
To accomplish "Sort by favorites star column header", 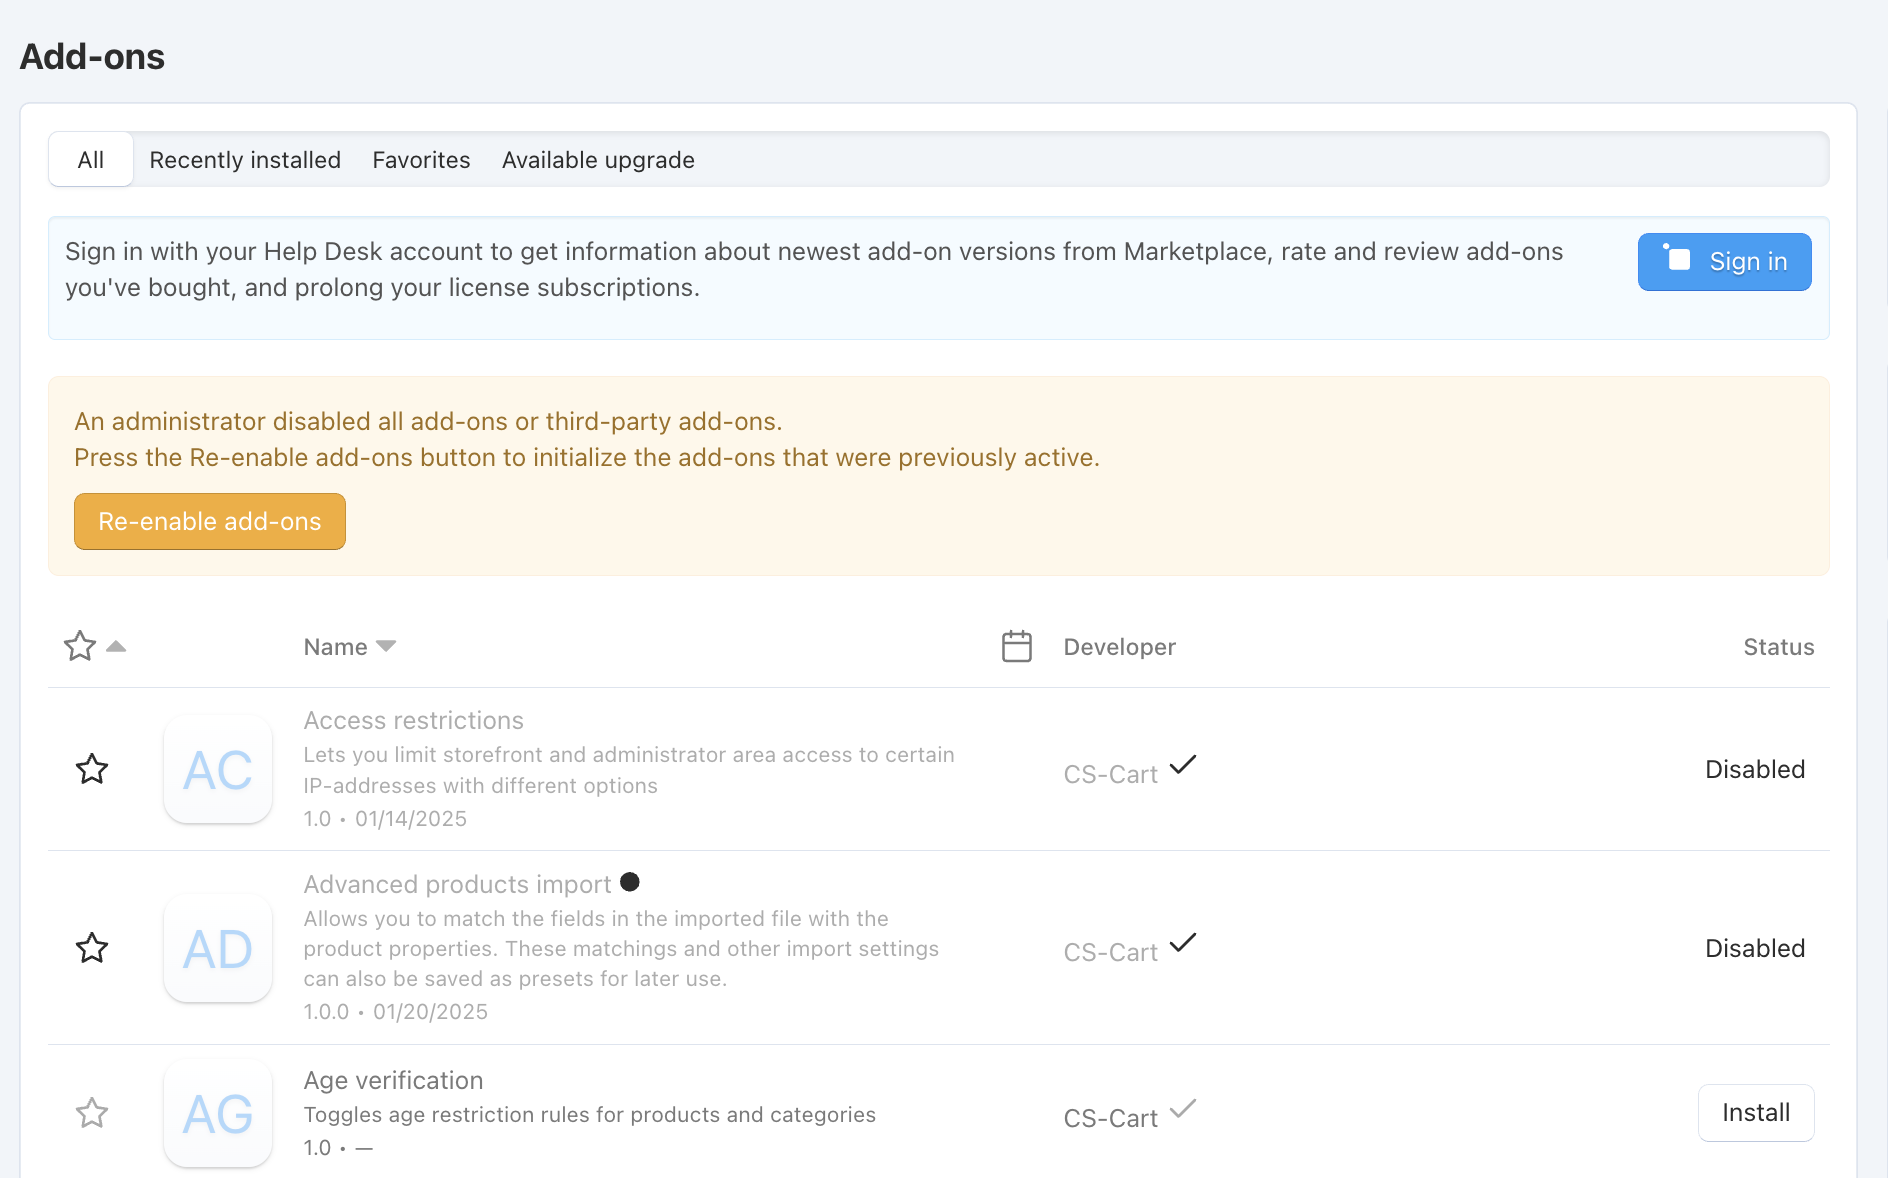I will (80, 646).
